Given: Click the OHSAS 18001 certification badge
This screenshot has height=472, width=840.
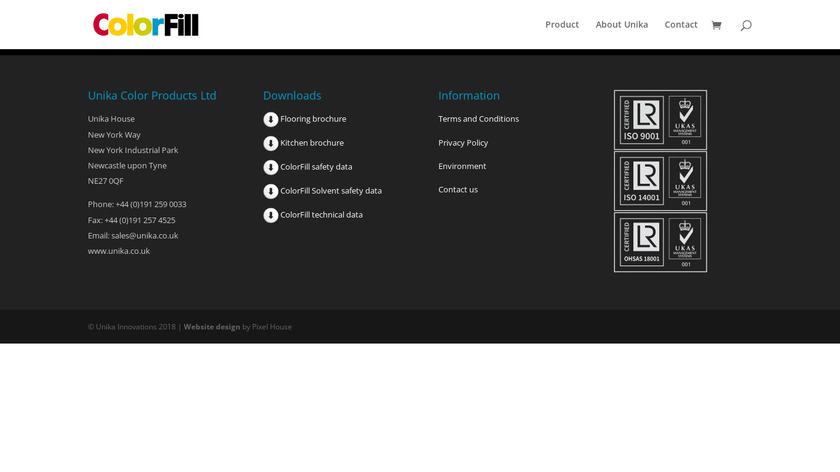Looking at the screenshot, I should click(x=660, y=242).
